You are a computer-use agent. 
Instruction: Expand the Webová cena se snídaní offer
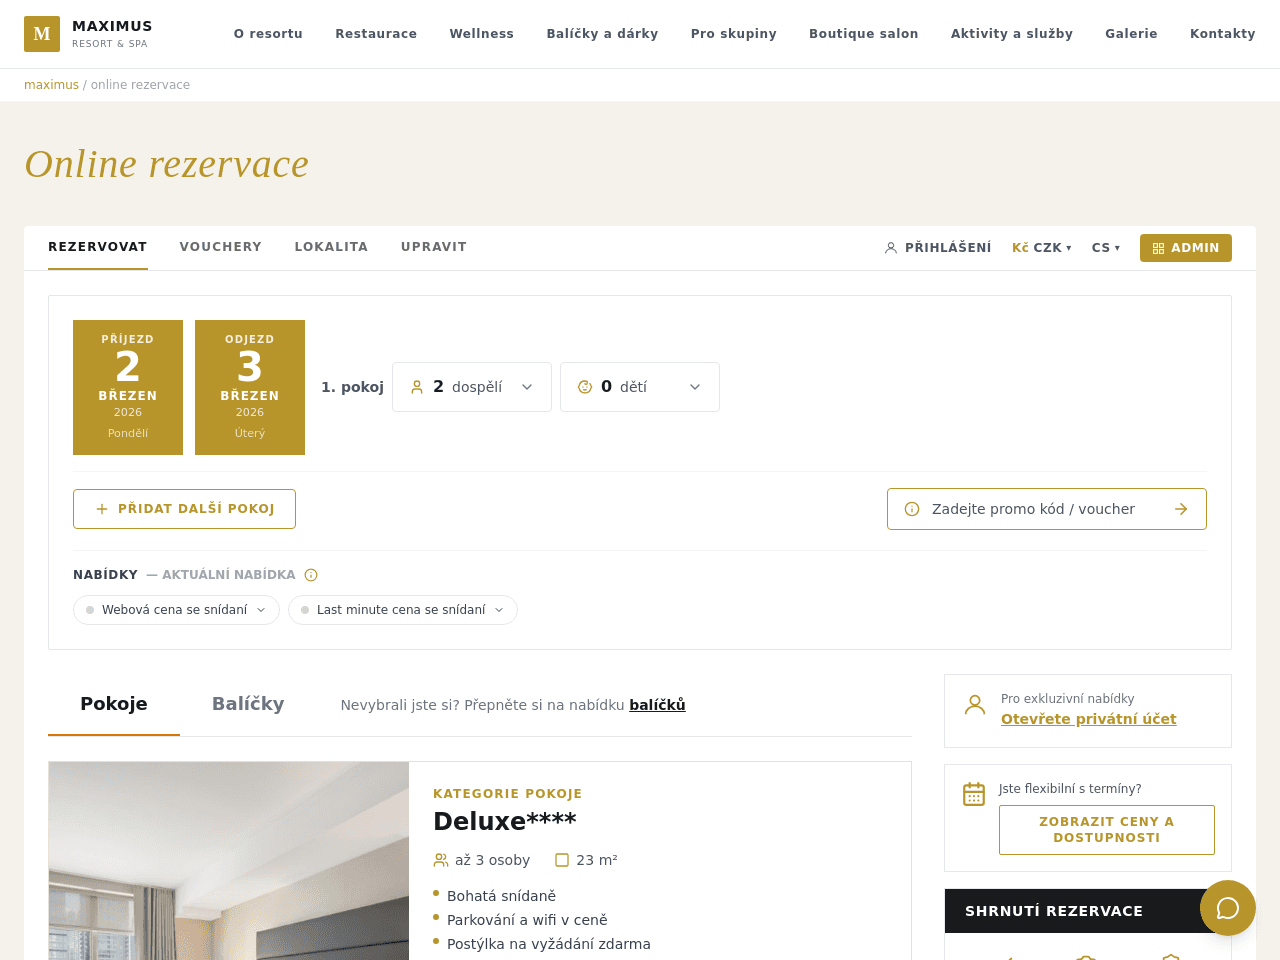(176, 610)
